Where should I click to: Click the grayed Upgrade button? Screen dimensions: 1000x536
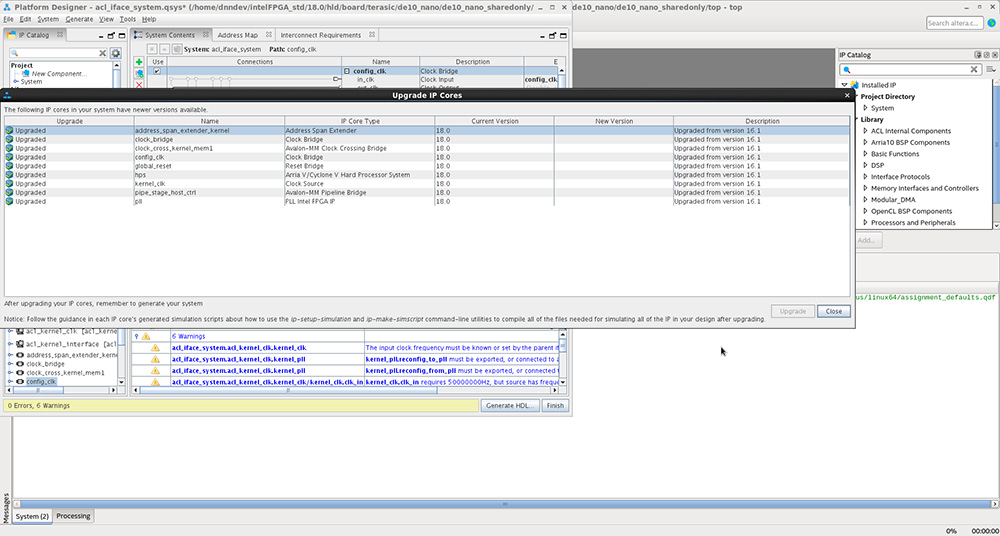pyautogui.click(x=793, y=311)
